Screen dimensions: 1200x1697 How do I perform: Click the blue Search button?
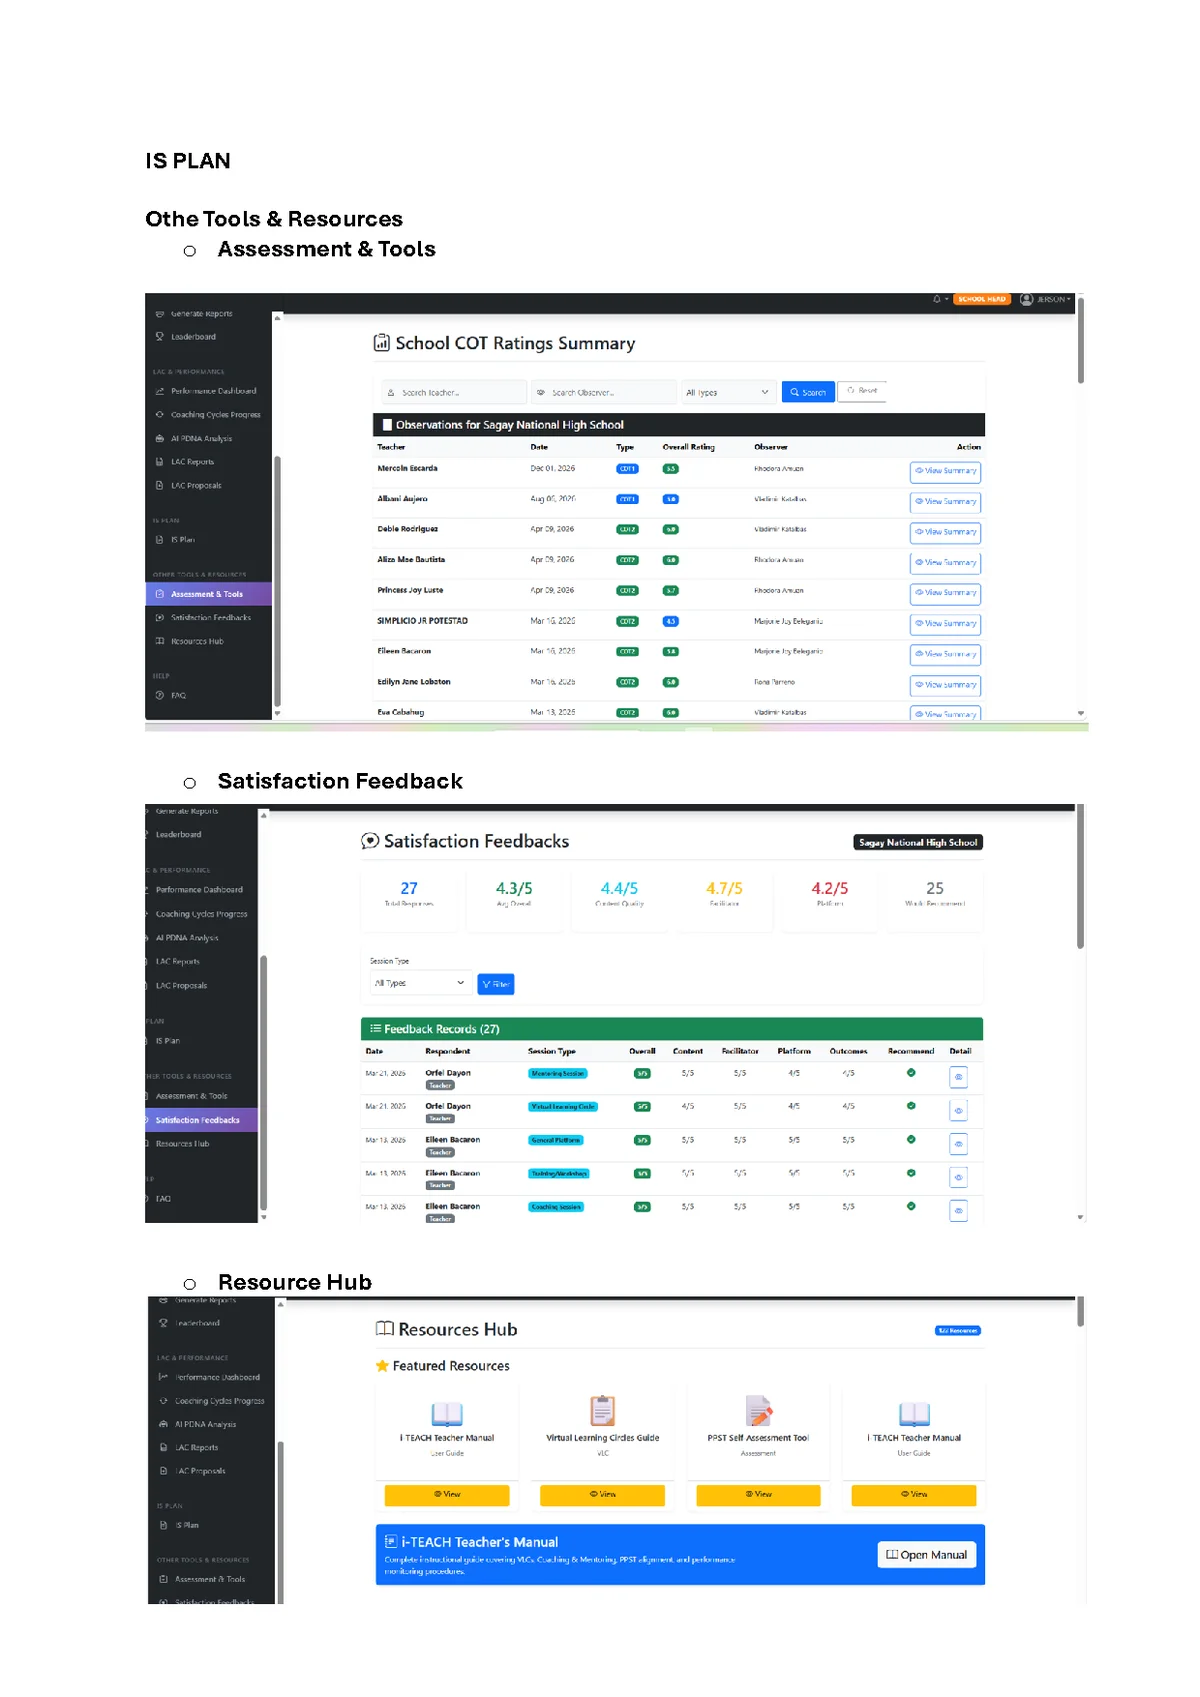[807, 392]
